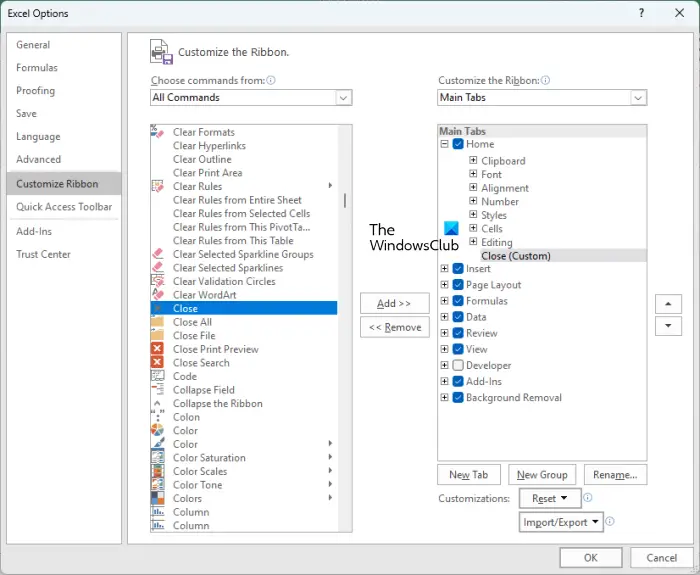Uncheck the Home tab checkbox

[x=458, y=144]
